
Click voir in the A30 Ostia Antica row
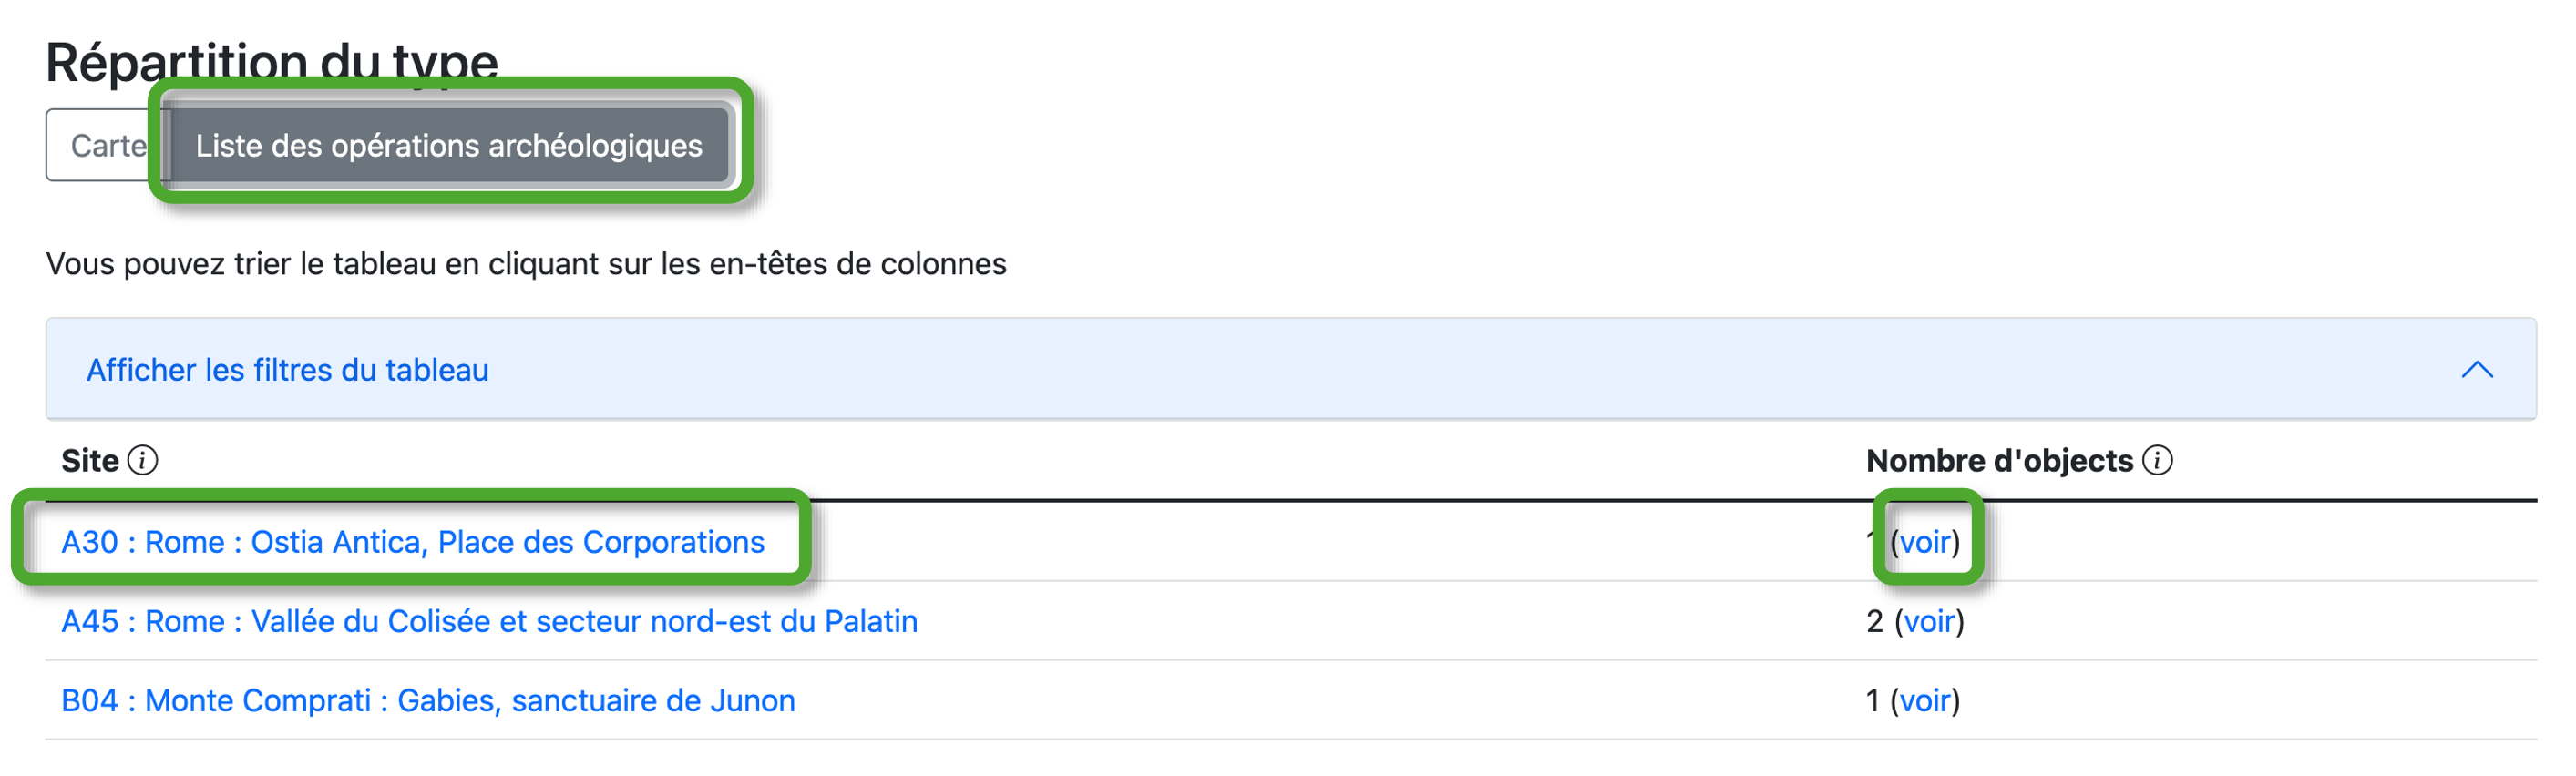(1925, 542)
